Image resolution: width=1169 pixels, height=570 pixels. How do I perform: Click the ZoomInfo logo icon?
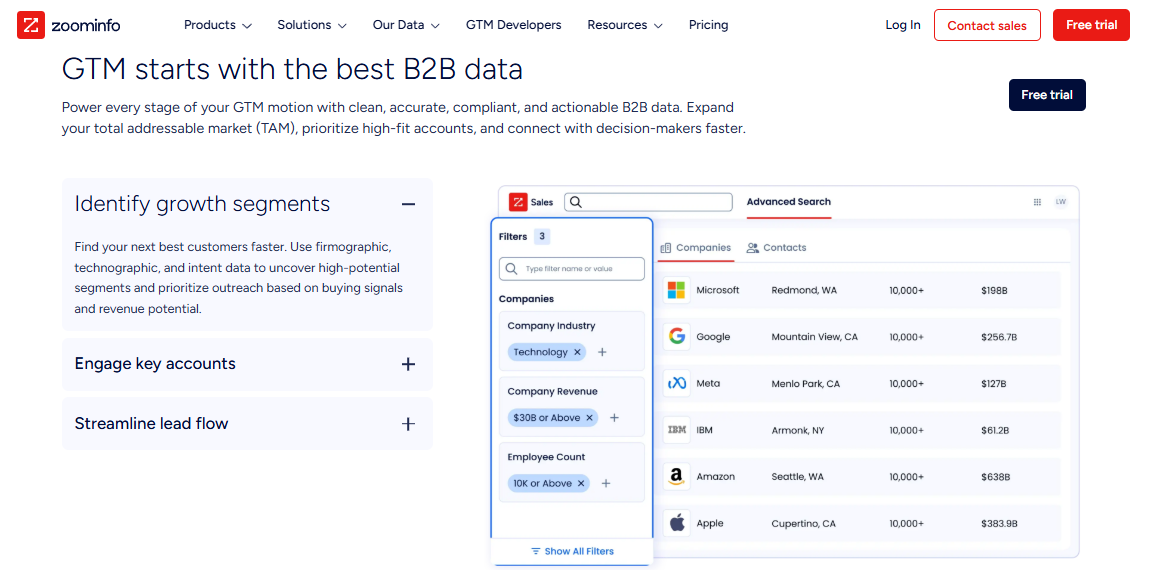(x=31, y=25)
